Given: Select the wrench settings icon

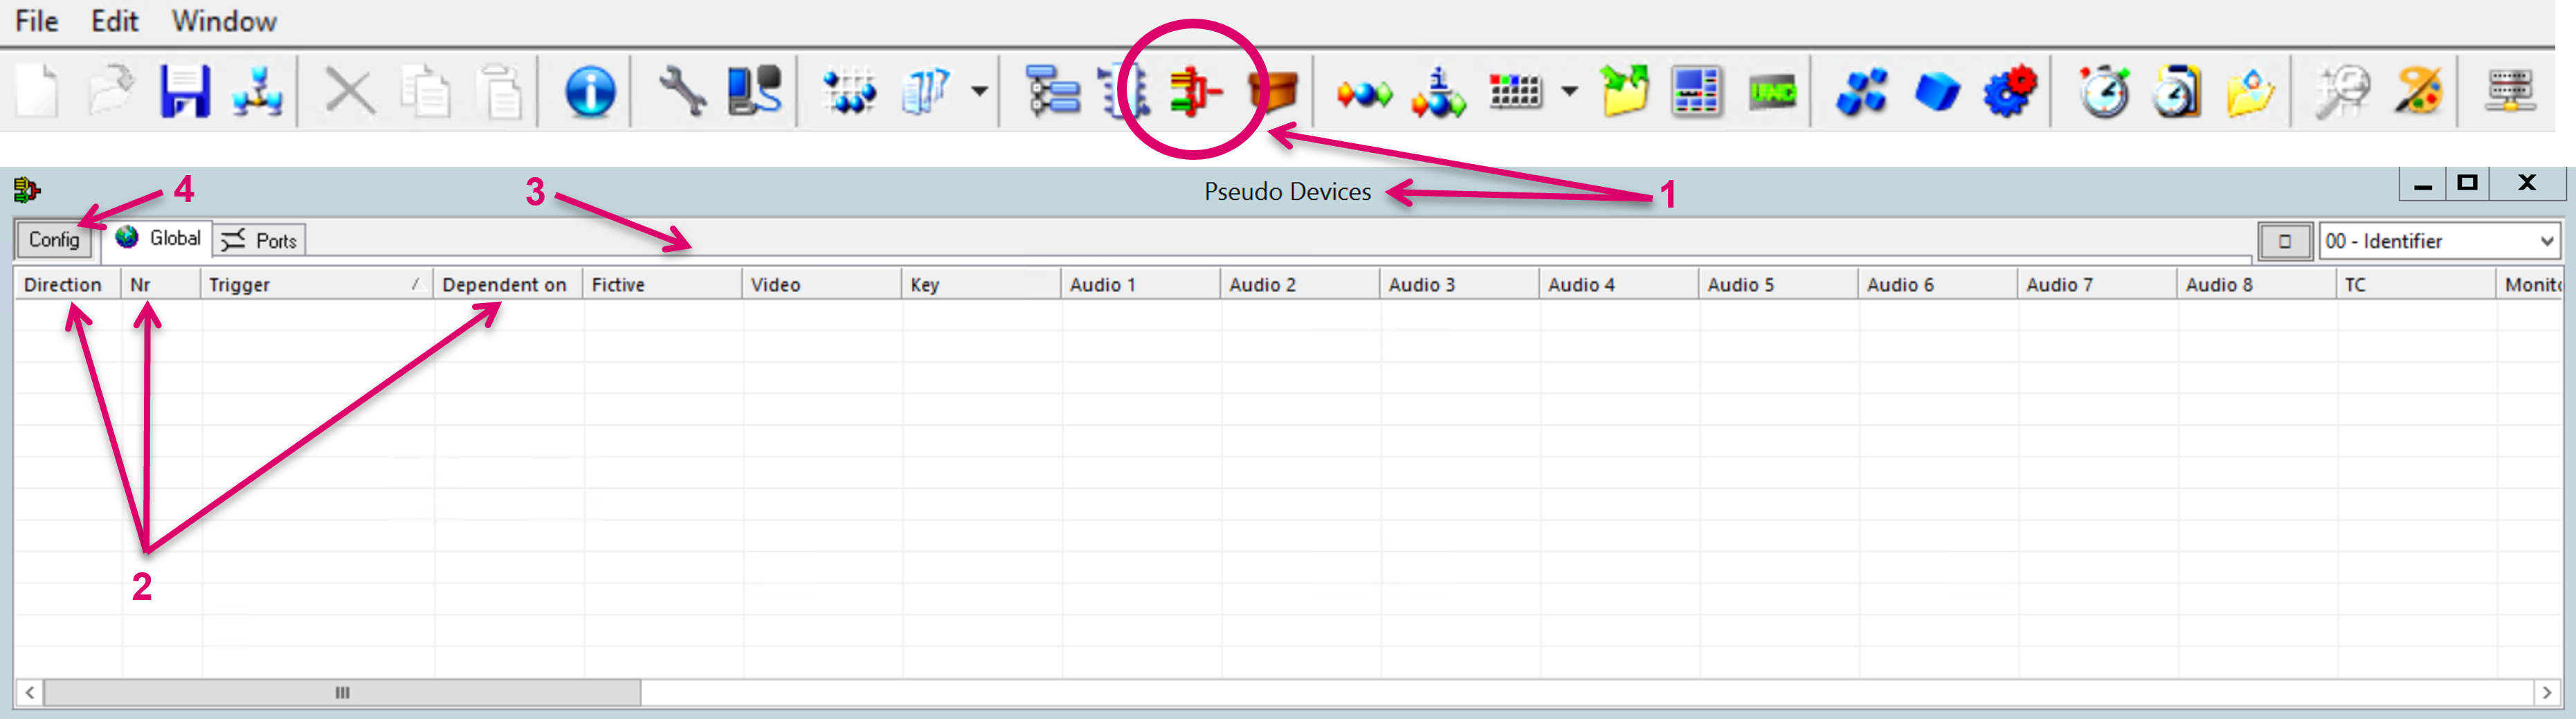Looking at the screenshot, I should pyautogui.click(x=682, y=92).
